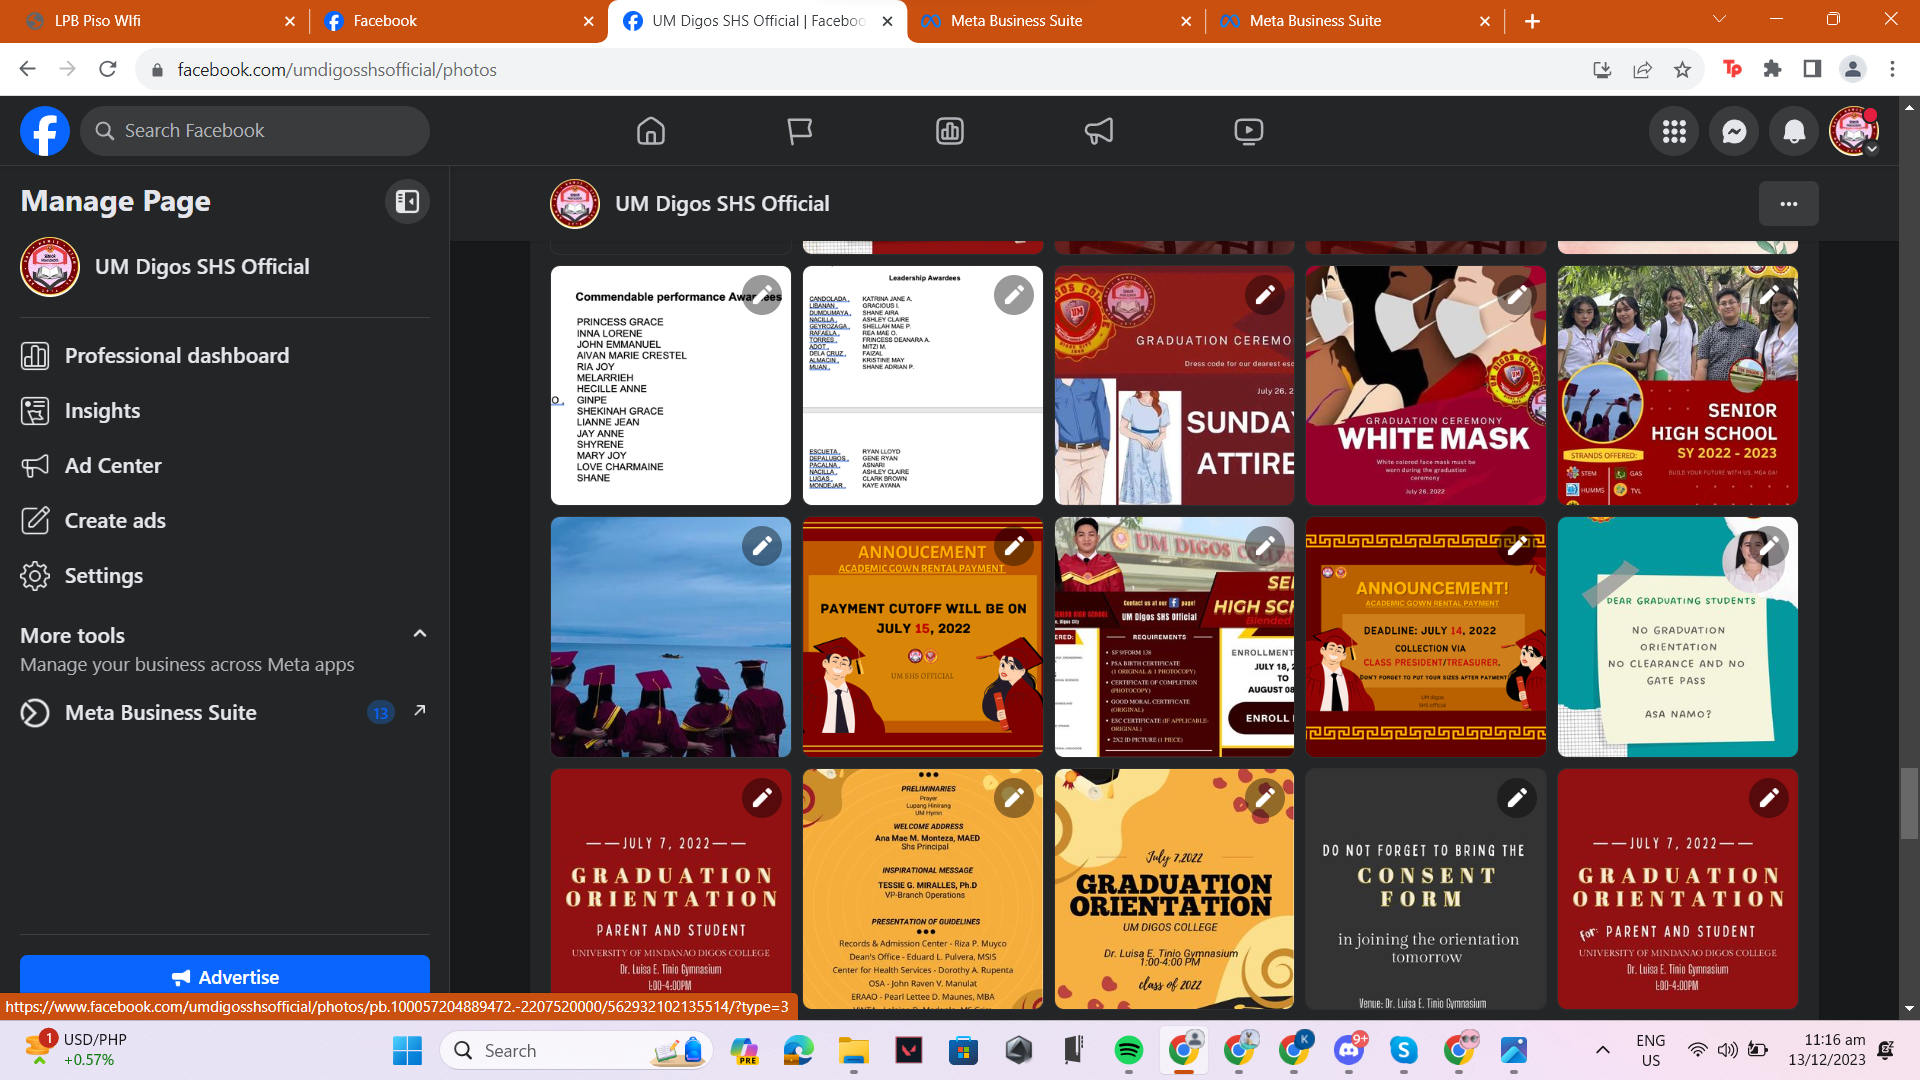Open Chrome three-dot menu
1920x1080 pixels.
[1892, 69]
